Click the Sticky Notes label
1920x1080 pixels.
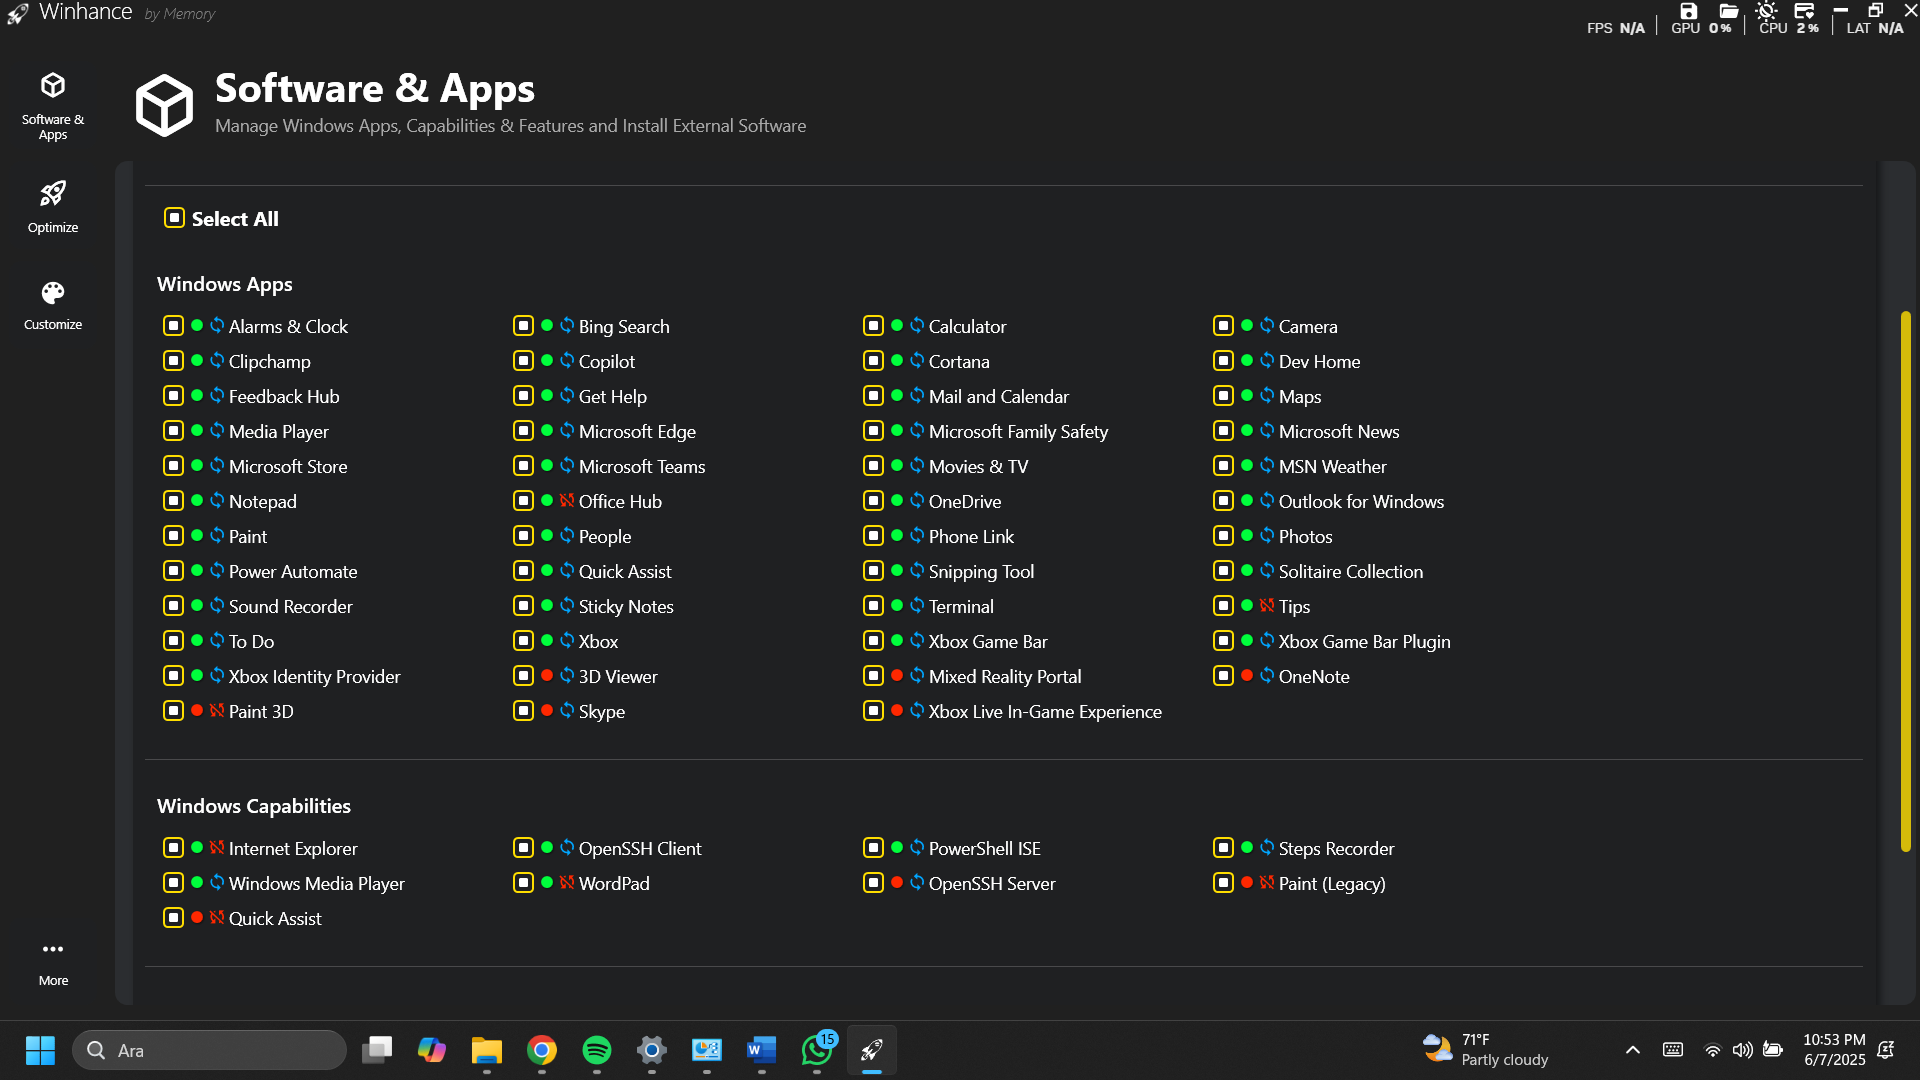626,607
